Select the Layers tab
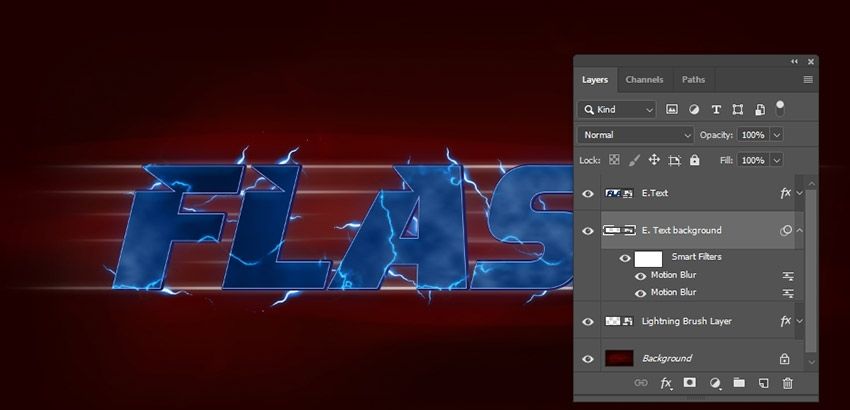 tap(595, 80)
